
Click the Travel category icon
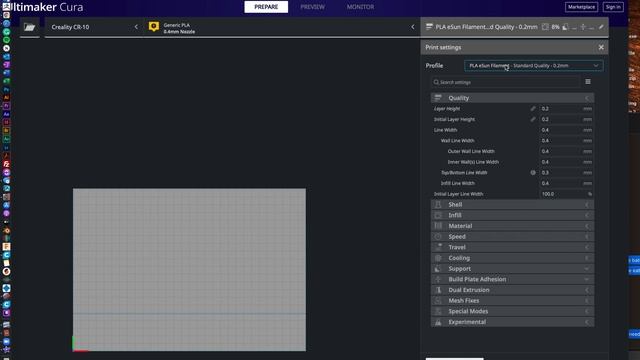pos(438,247)
